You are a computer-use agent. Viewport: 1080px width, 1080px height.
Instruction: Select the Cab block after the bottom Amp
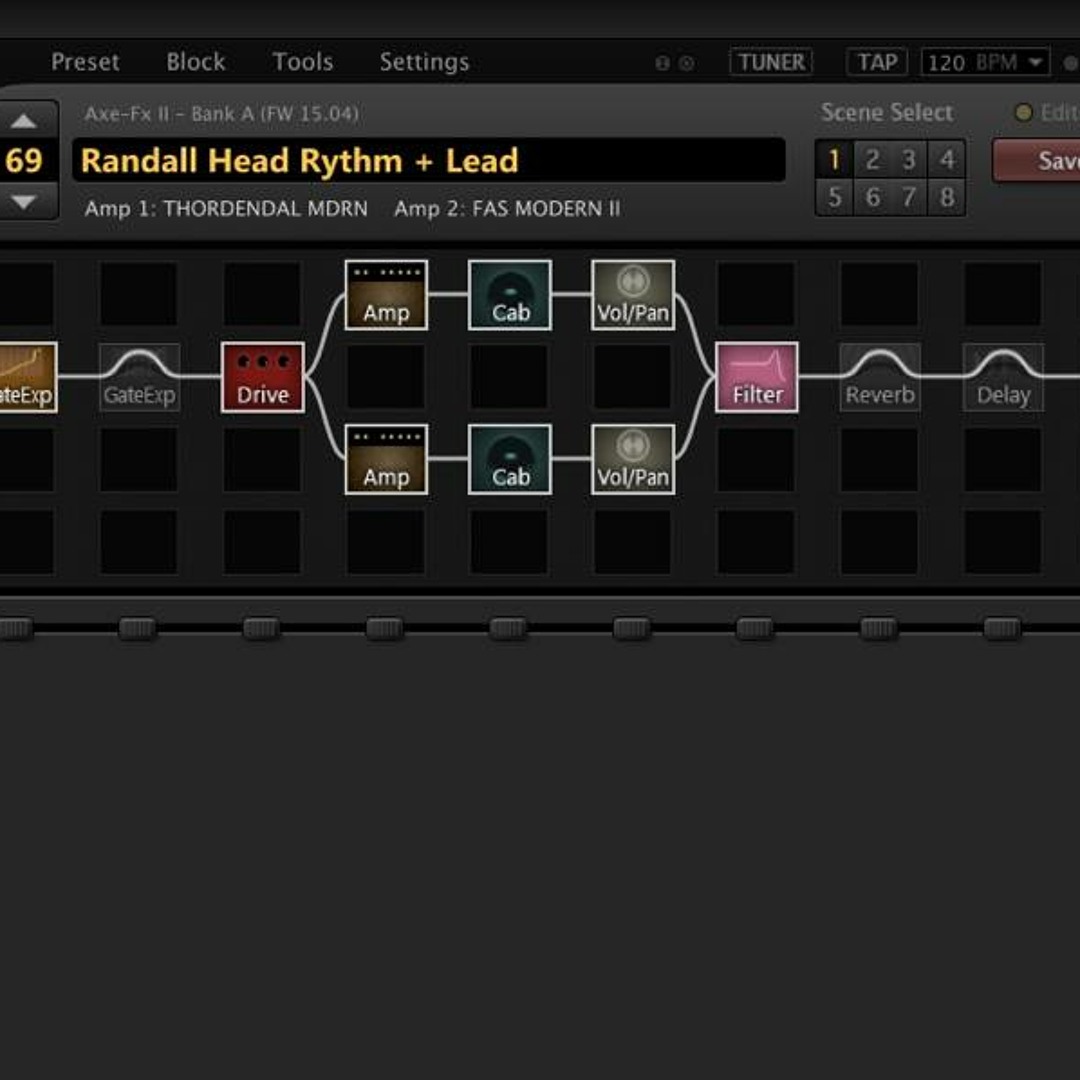coord(510,459)
